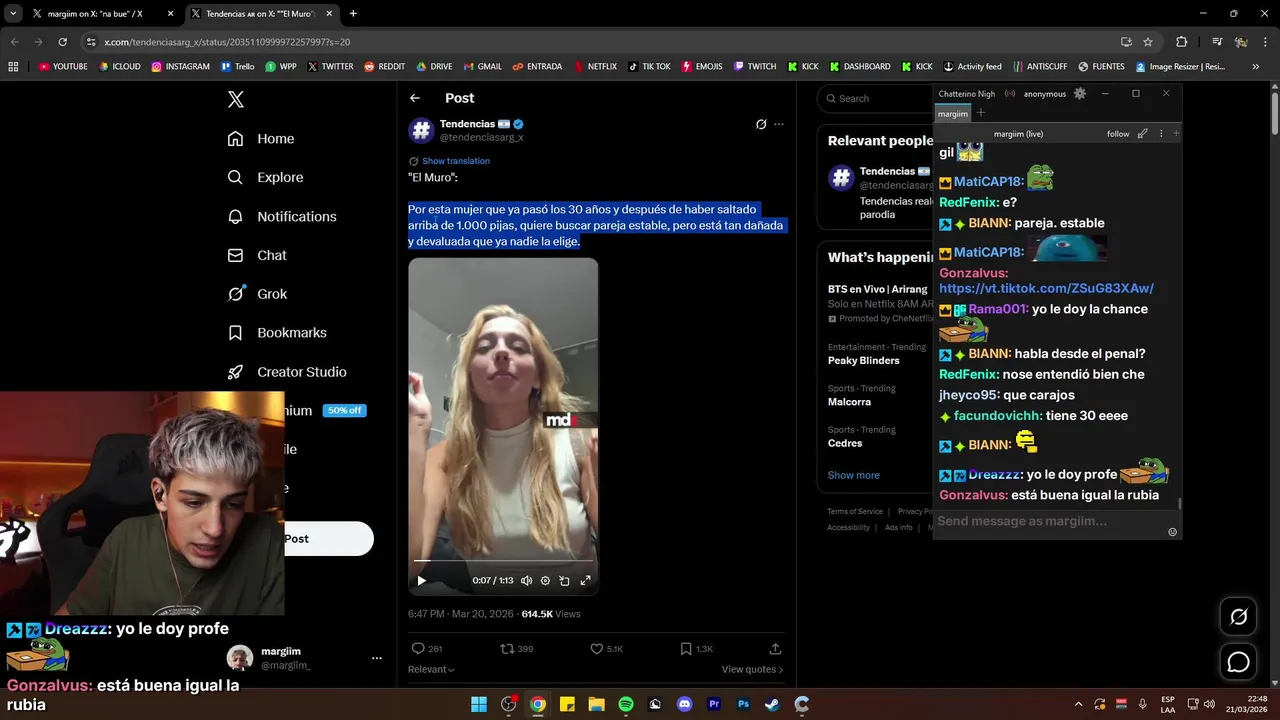1280x720 pixels.
Task: Click the video progress bar
Action: [x=503, y=561]
